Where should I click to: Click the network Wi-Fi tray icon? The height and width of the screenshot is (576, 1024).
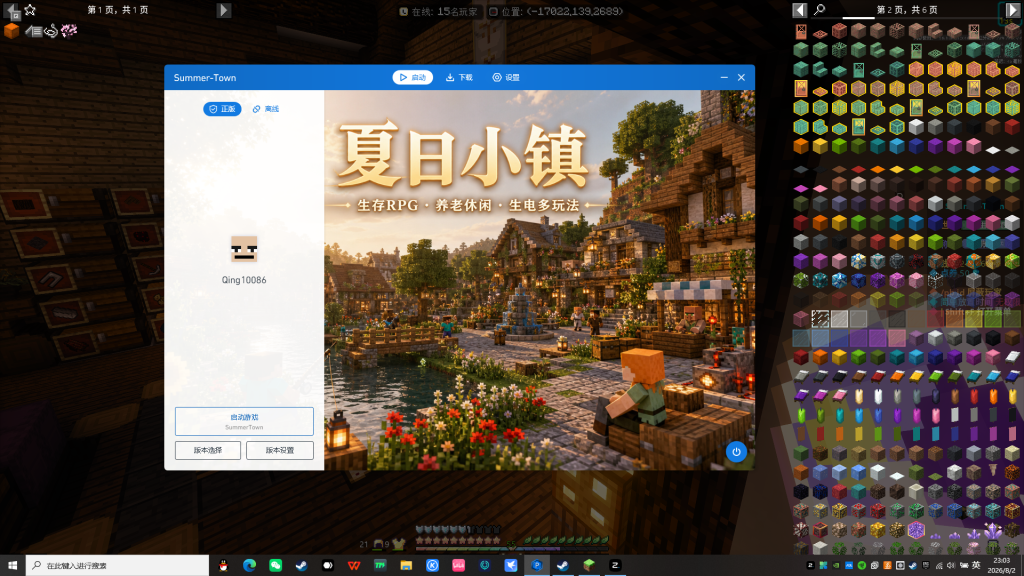(939, 566)
